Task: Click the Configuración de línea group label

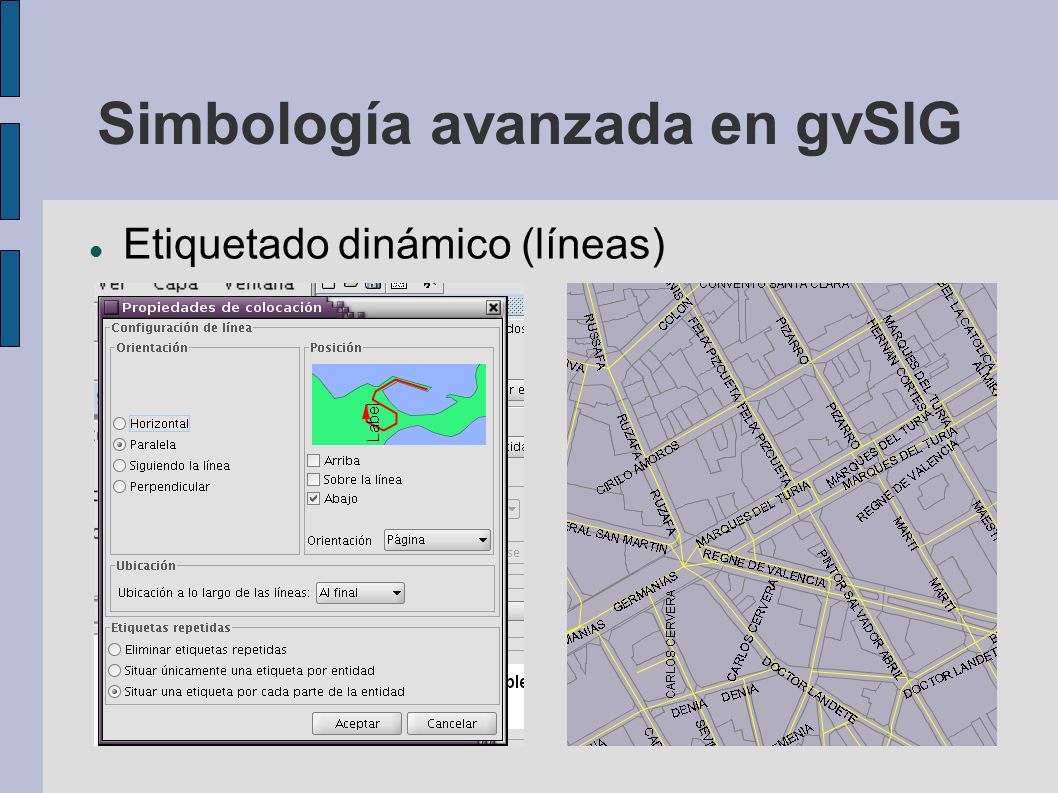Action: click(182, 327)
